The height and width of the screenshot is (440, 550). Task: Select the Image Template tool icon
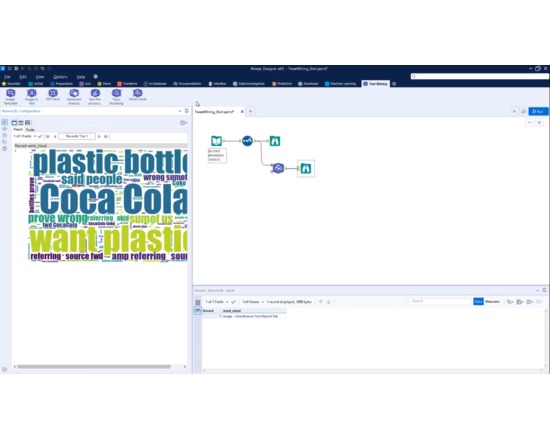click(11, 93)
